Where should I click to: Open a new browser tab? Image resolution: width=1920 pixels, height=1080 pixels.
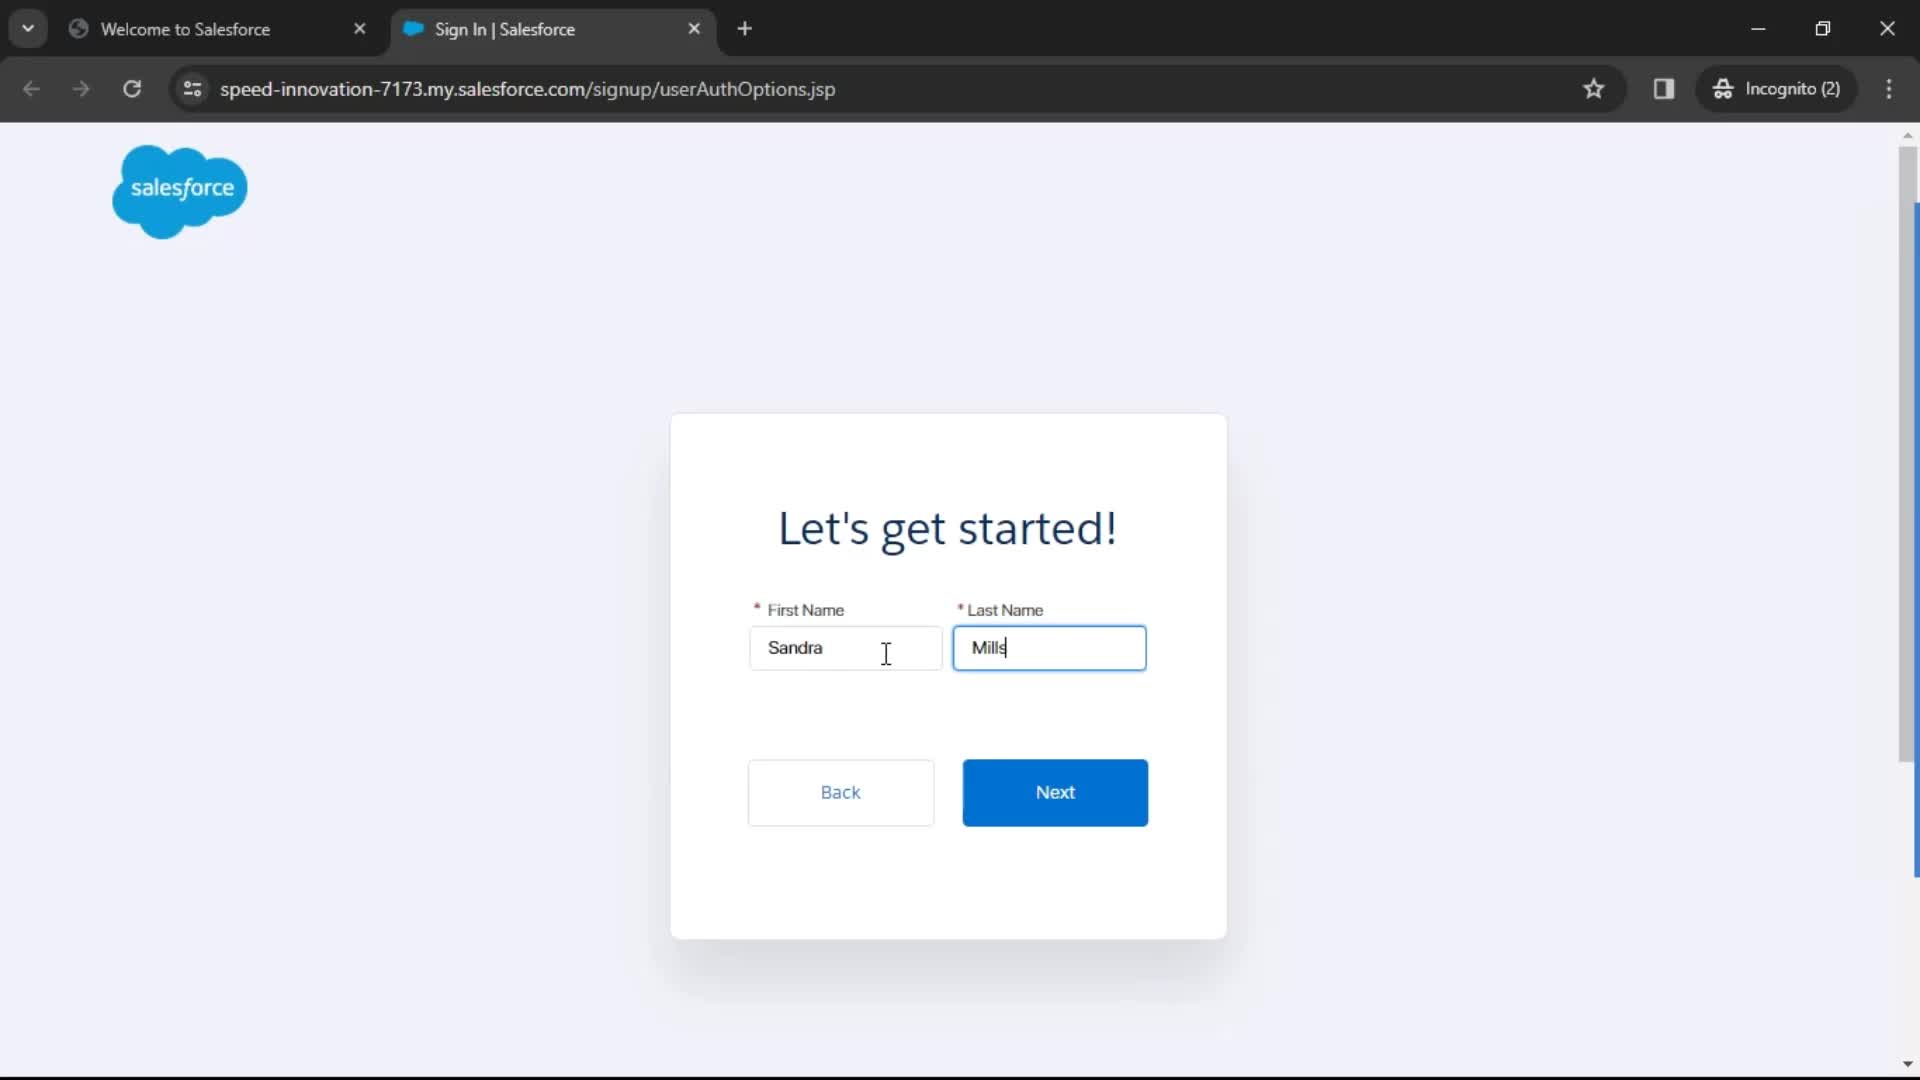click(745, 29)
